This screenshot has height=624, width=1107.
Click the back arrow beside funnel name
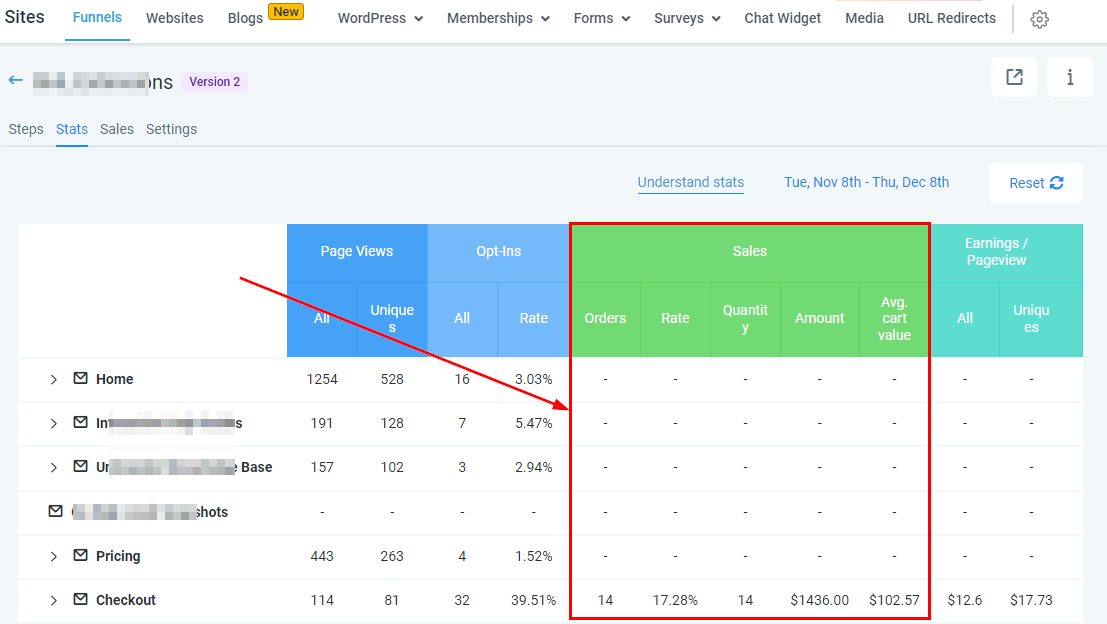(x=15, y=80)
